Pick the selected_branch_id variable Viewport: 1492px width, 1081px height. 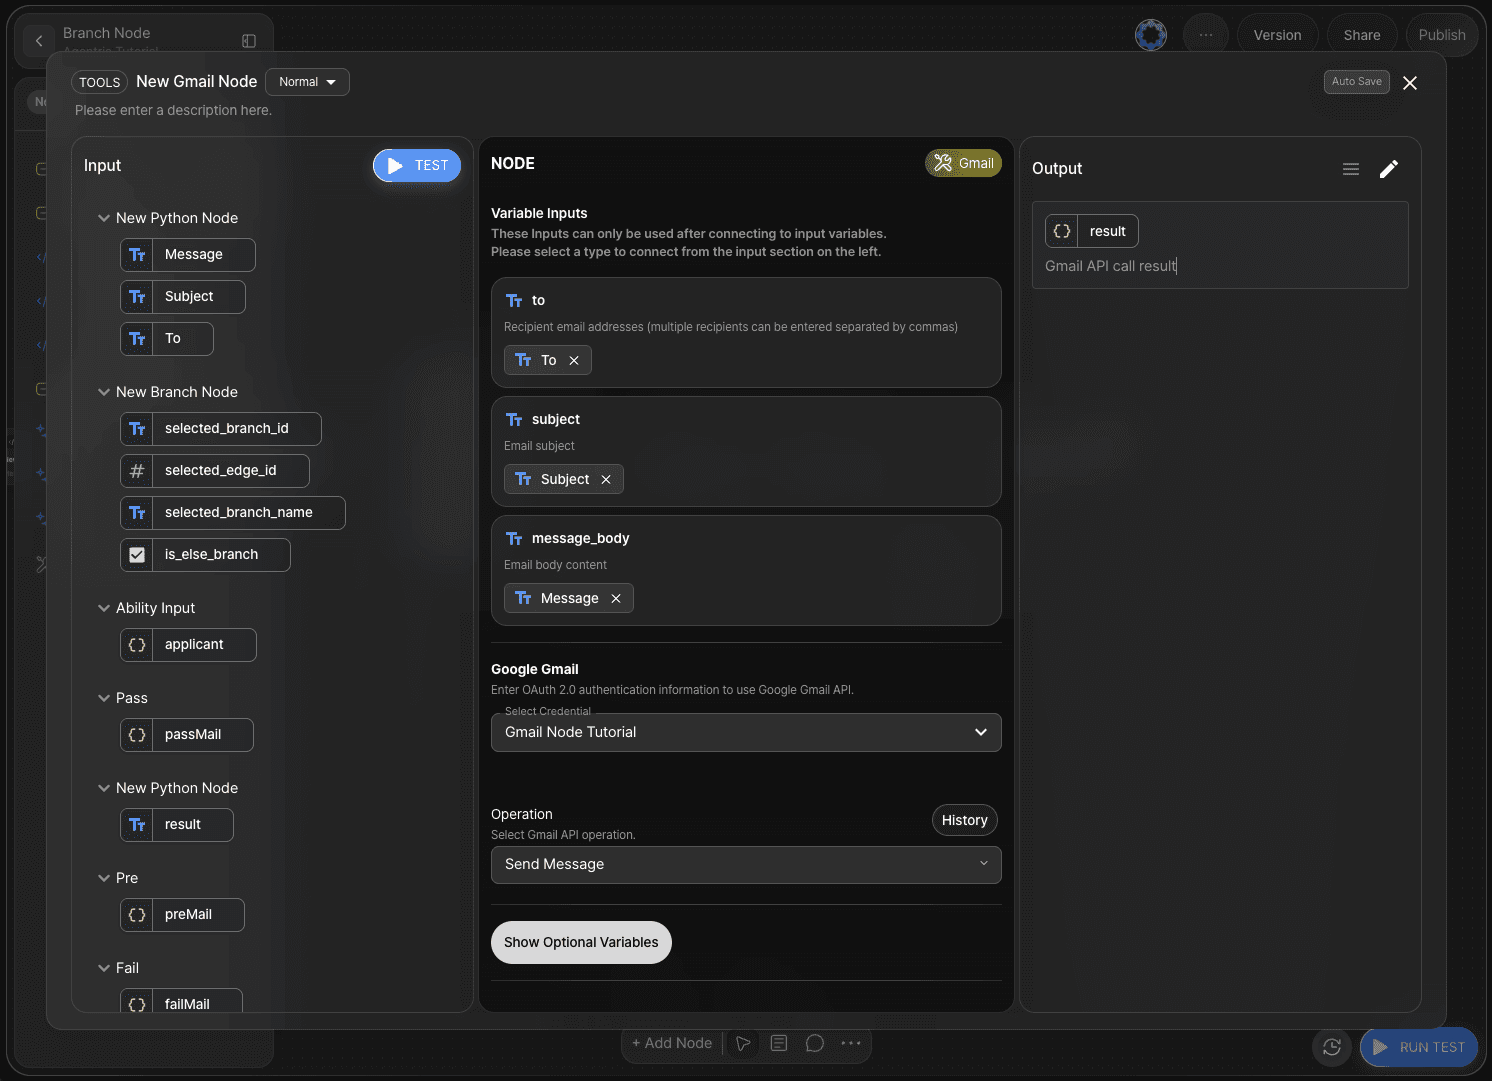[221, 429]
